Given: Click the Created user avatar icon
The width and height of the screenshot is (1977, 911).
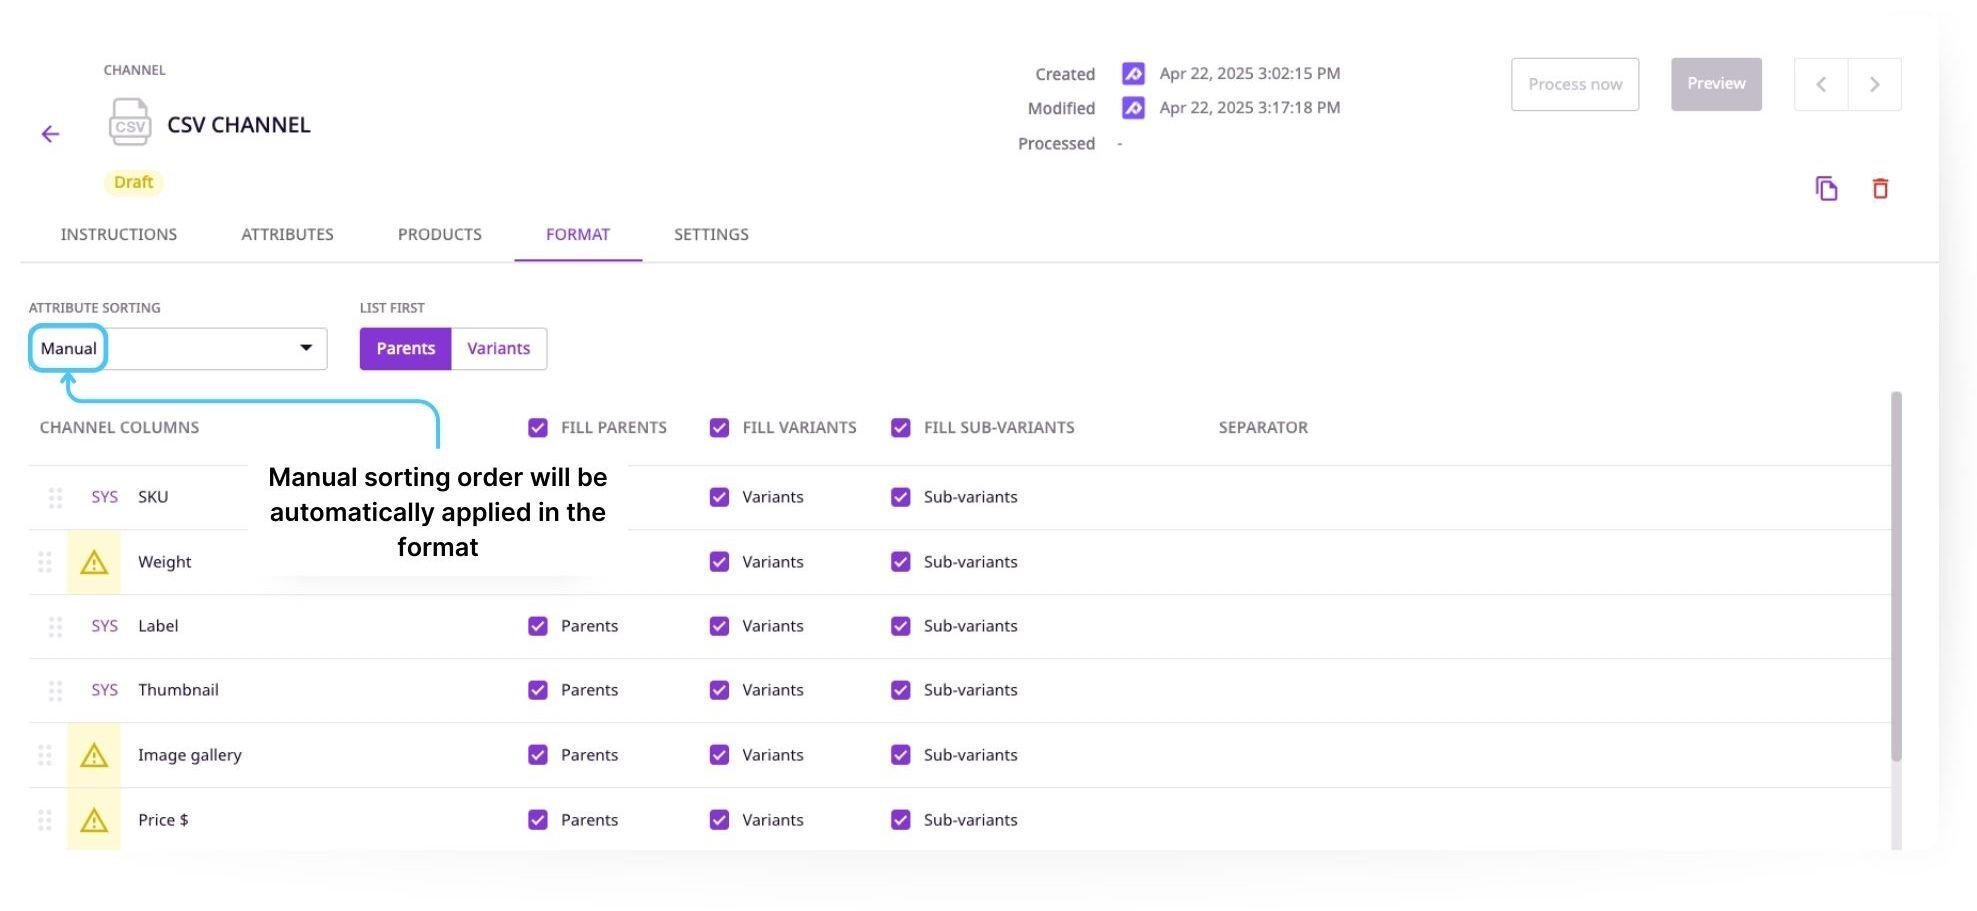Looking at the screenshot, I should coord(1133,73).
